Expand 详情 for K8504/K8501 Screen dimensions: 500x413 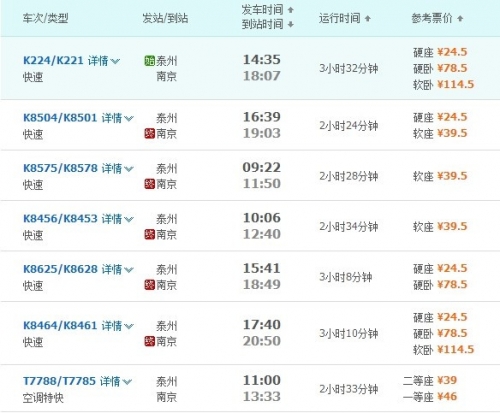[118, 118]
